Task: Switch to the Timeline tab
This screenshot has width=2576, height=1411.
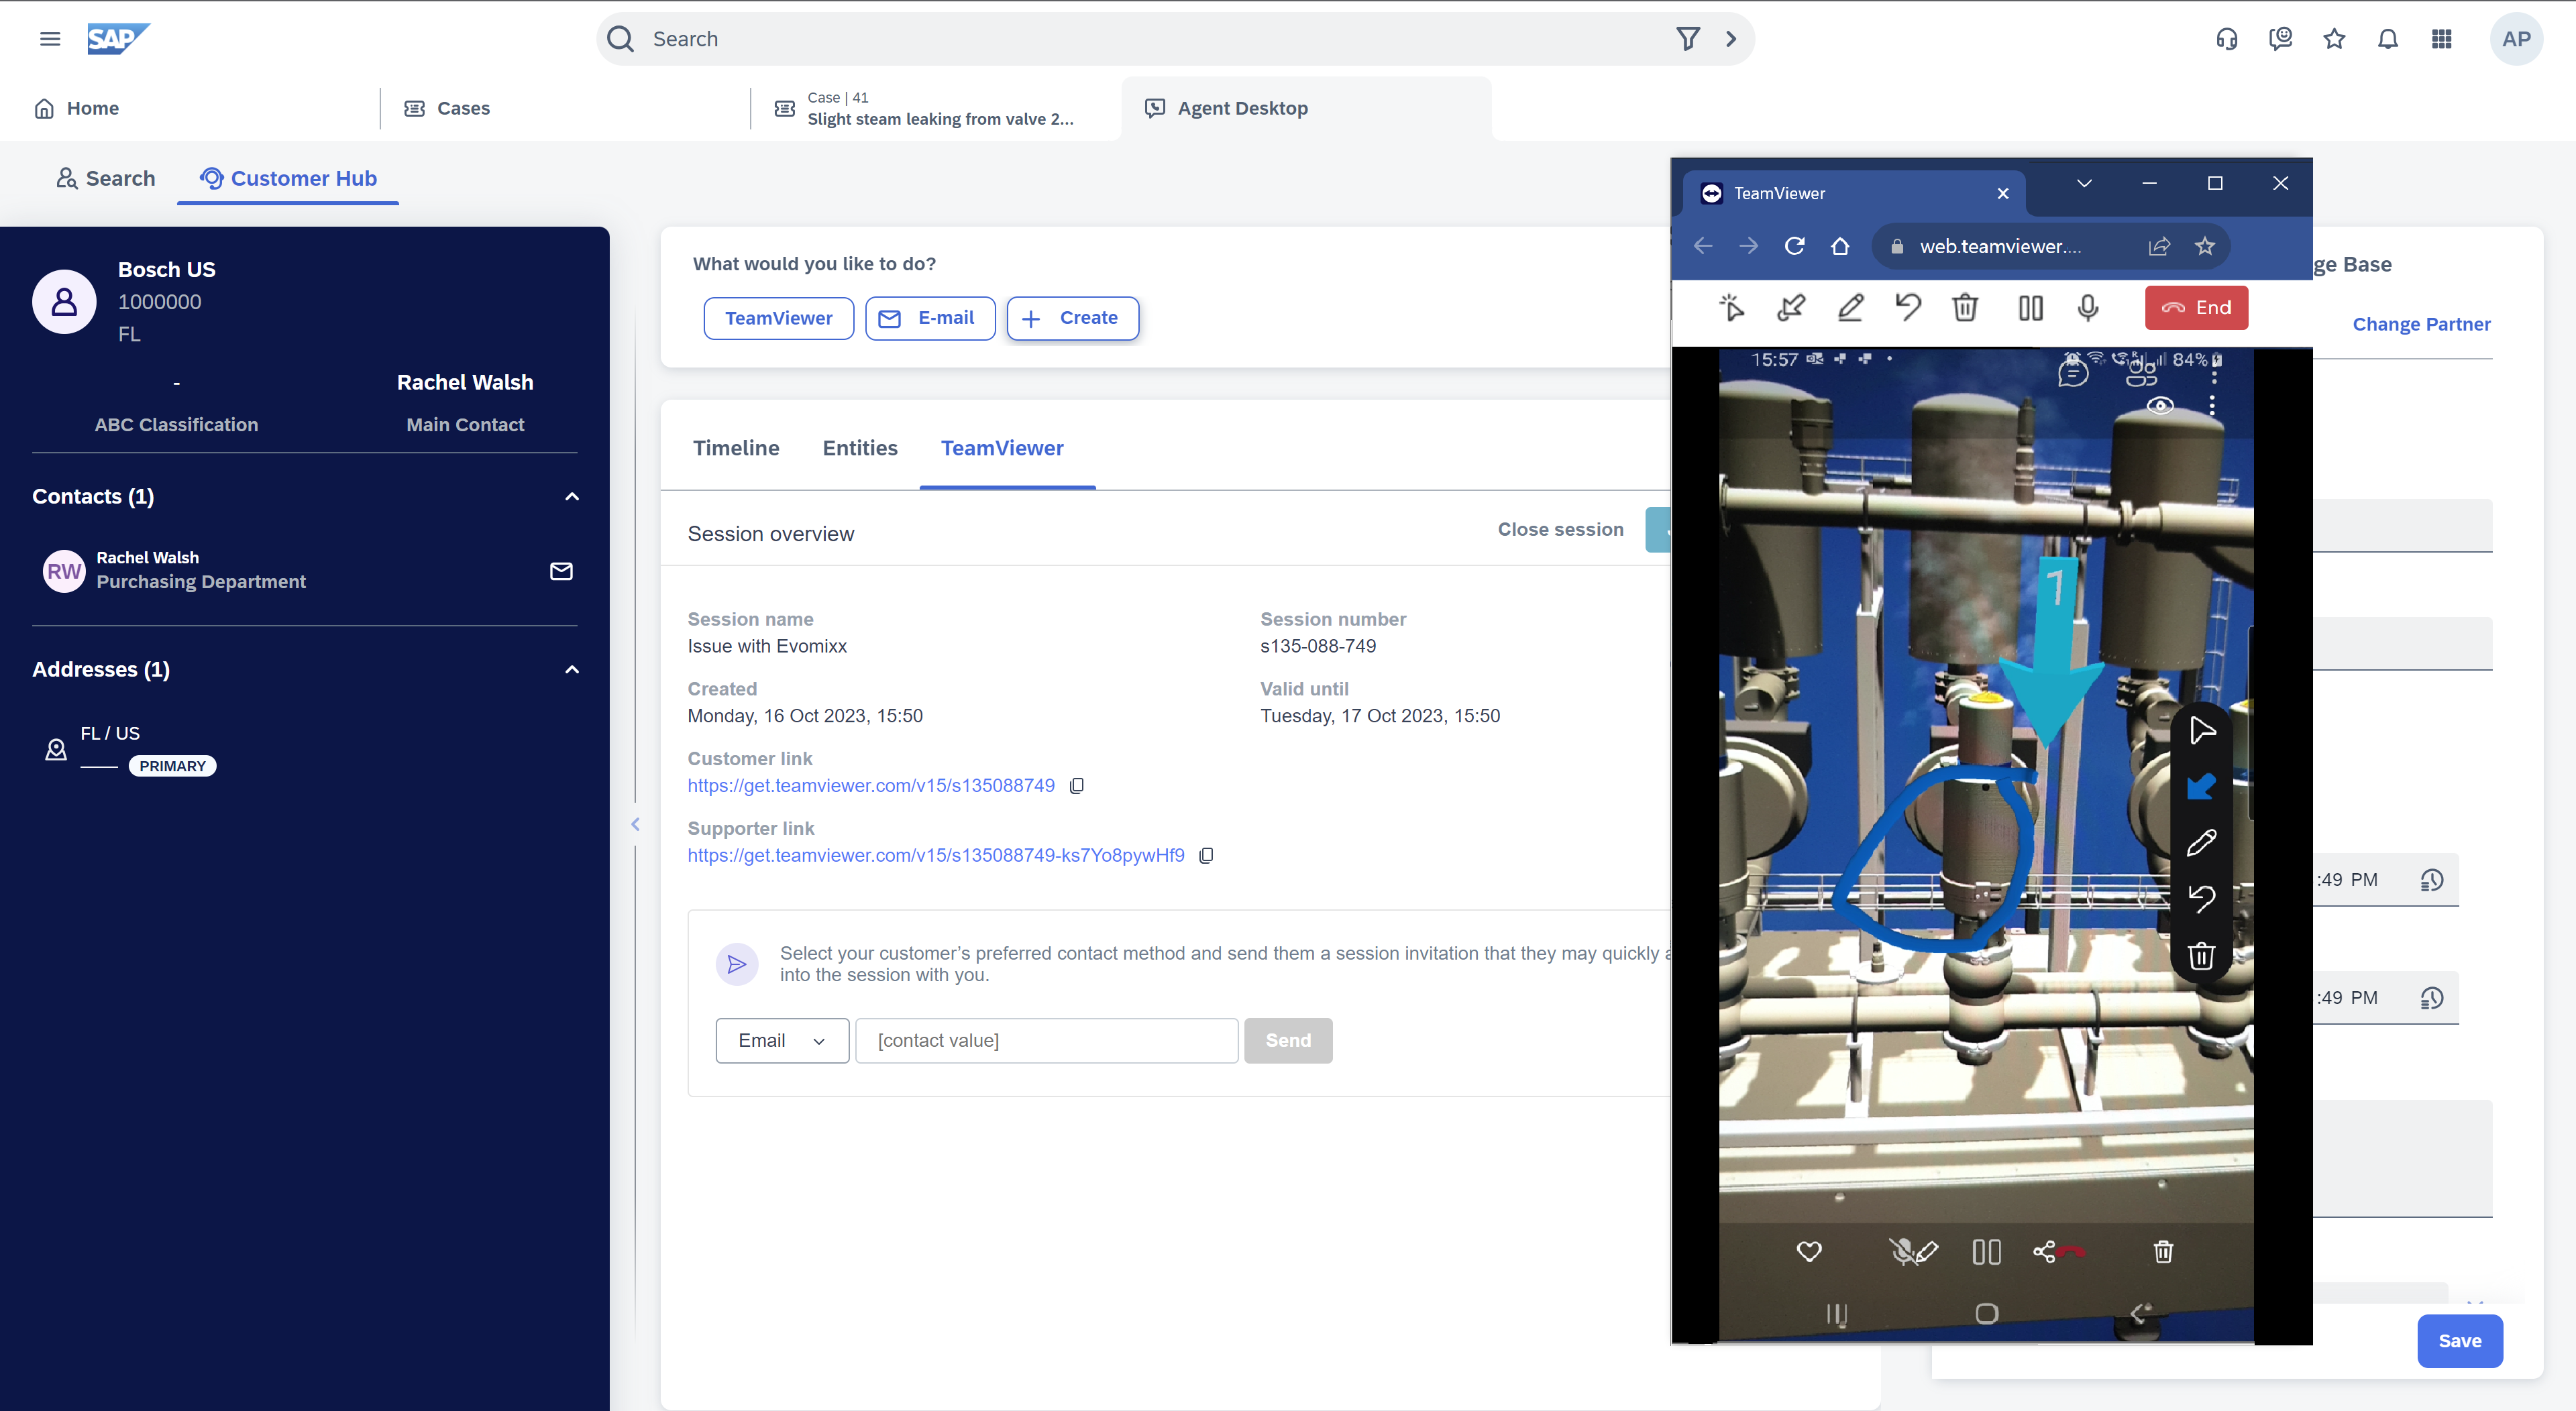Action: coord(736,448)
